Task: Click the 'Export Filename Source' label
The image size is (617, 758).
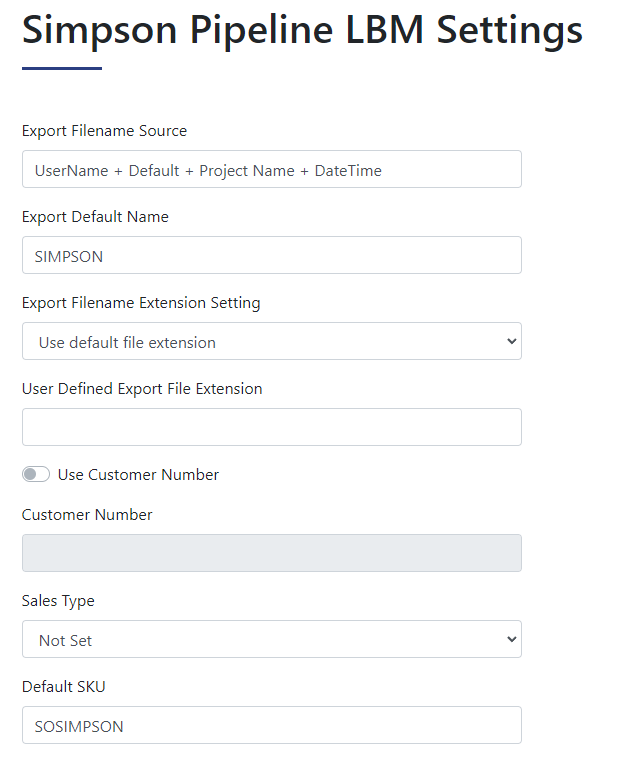Action: (104, 131)
